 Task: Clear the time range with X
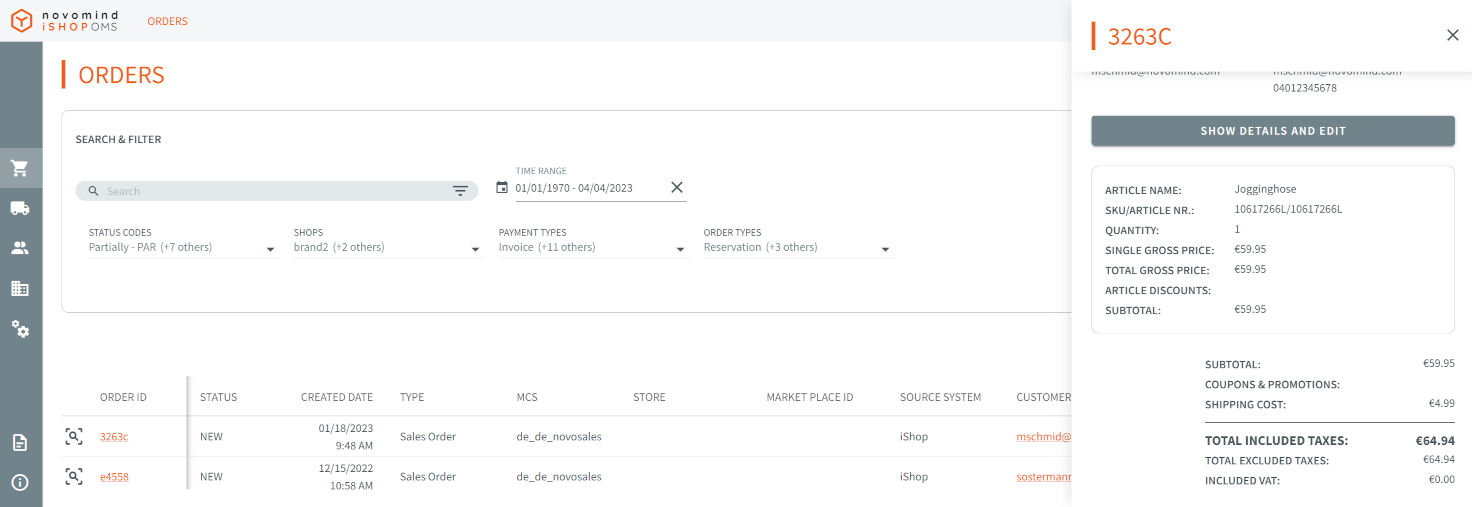(676, 187)
